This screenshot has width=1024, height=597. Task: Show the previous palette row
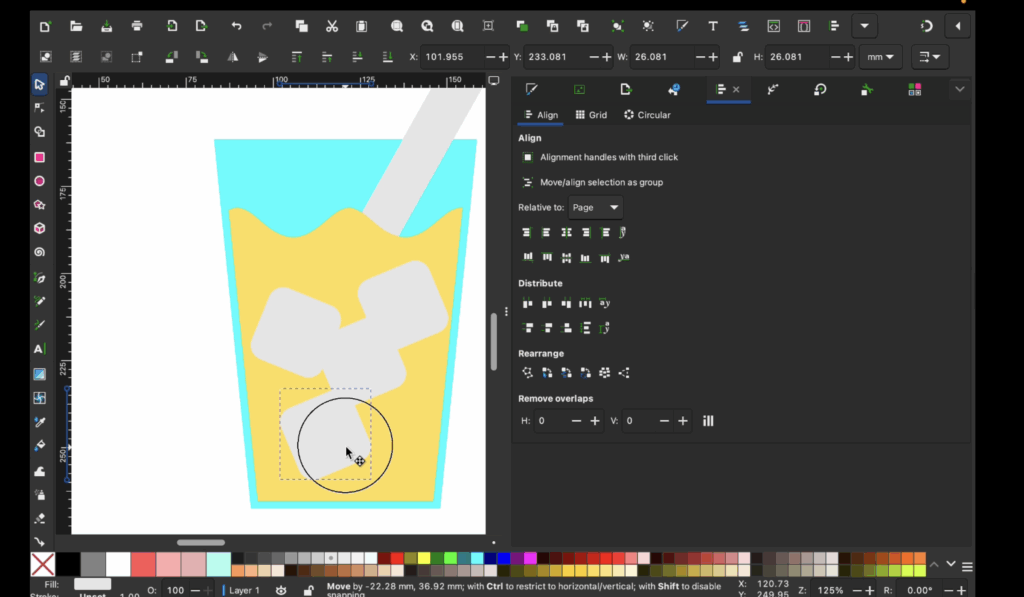click(934, 565)
